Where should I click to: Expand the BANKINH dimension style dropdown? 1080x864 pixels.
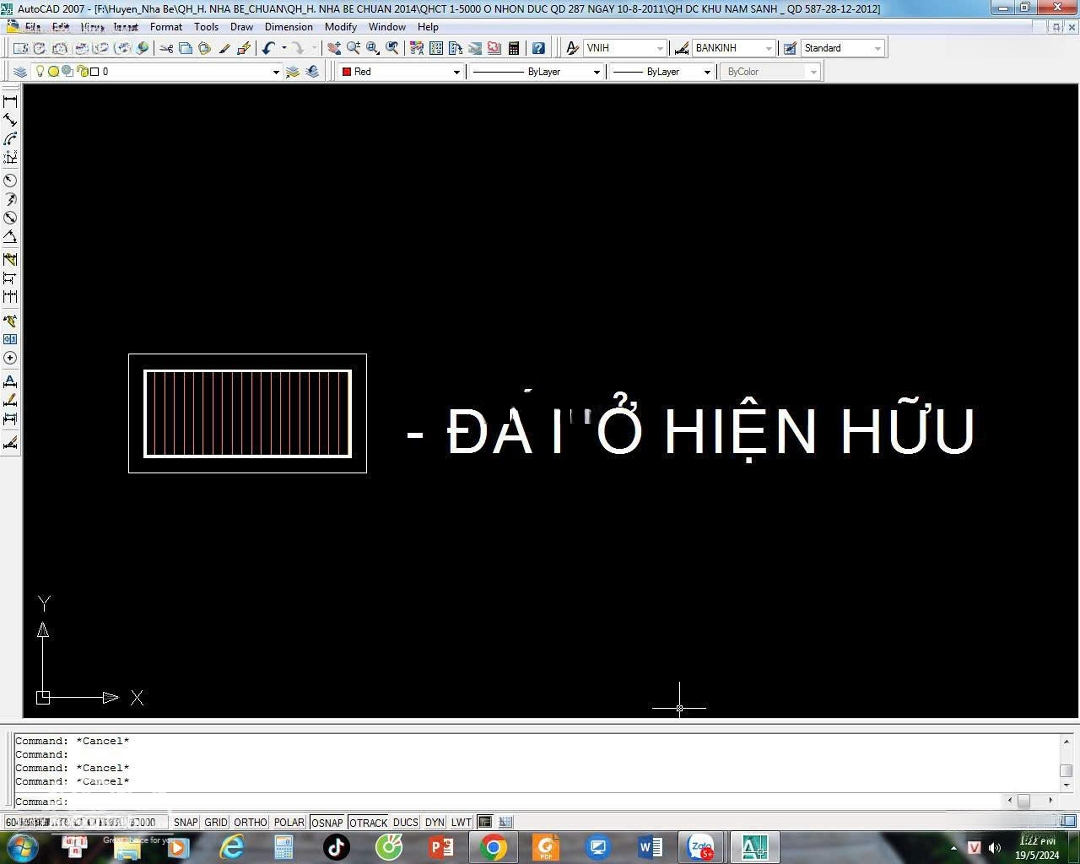[768, 48]
